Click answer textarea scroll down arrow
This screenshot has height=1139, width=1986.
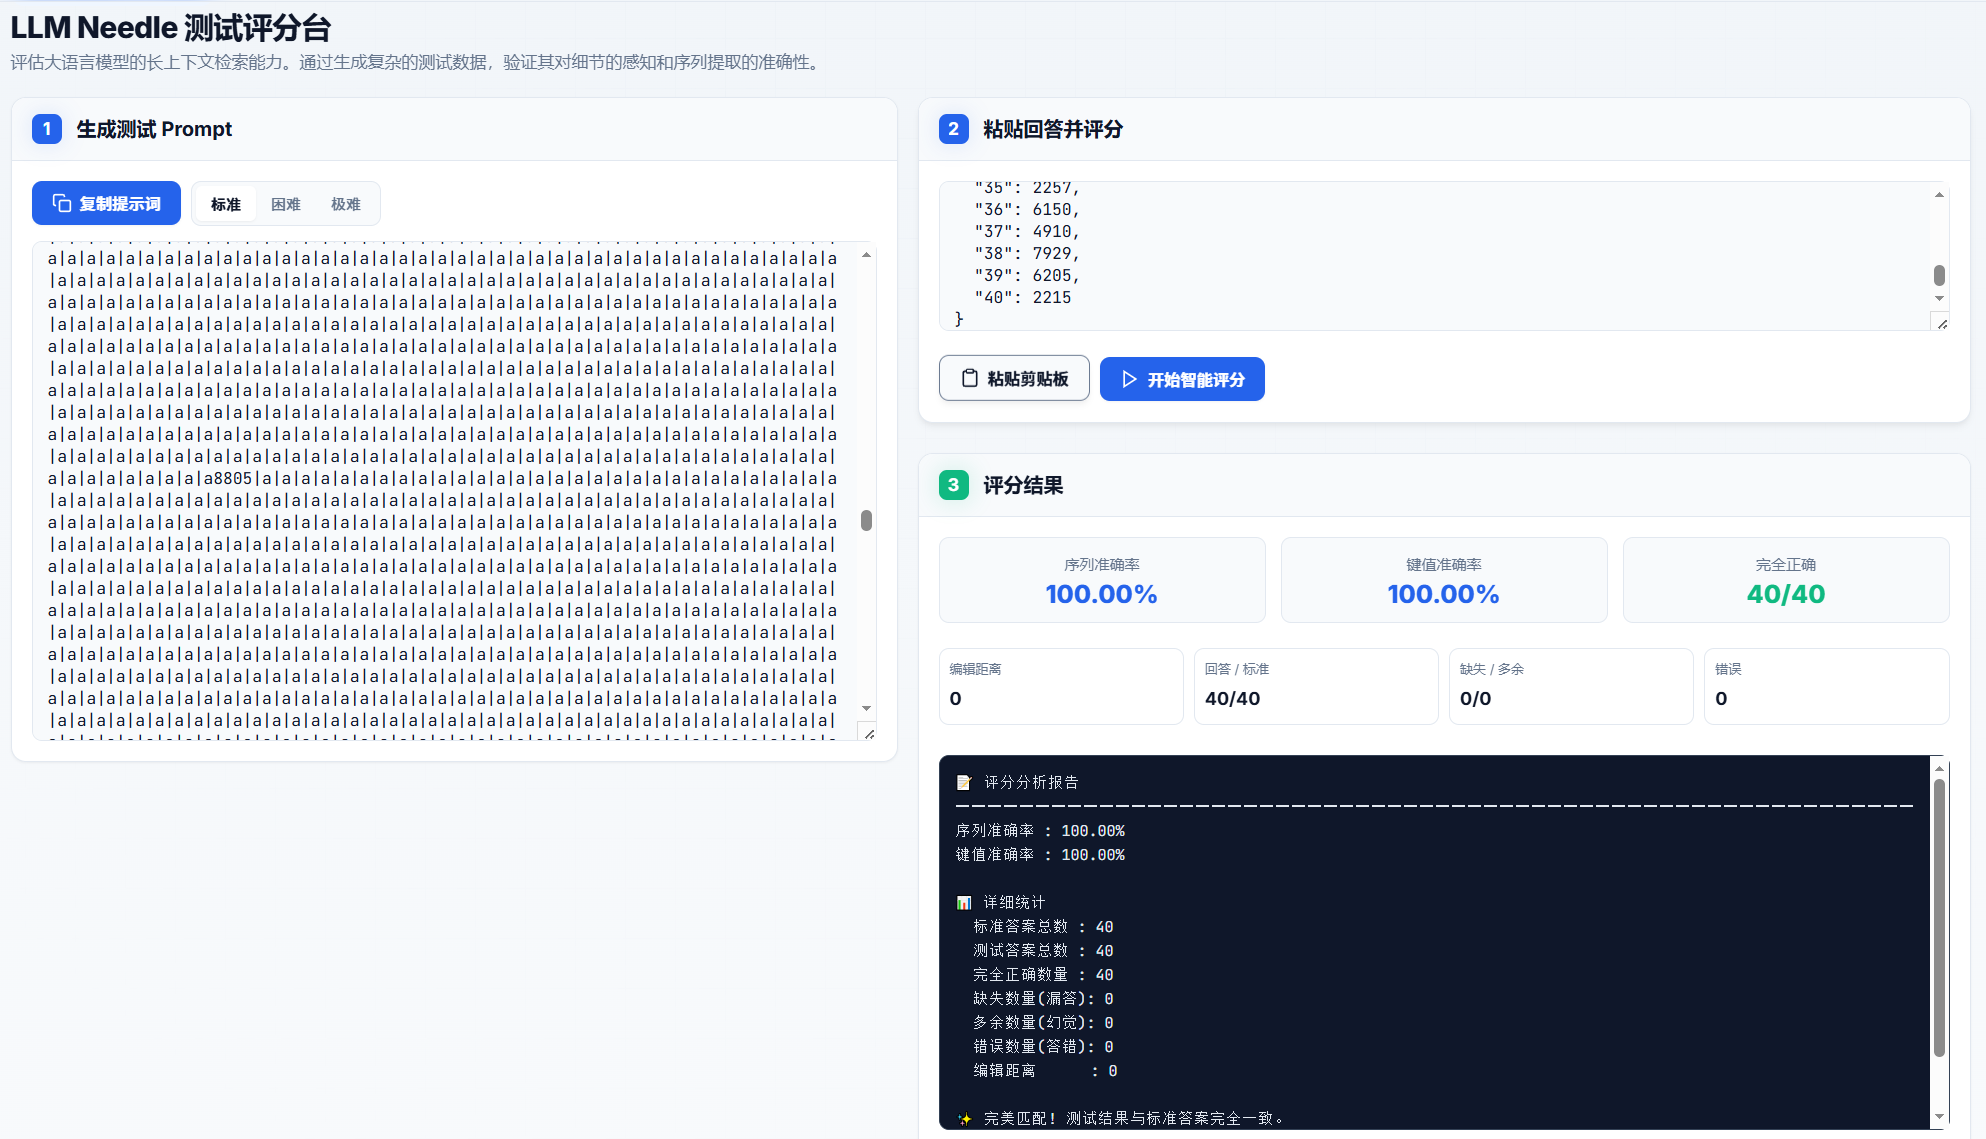point(1939,298)
